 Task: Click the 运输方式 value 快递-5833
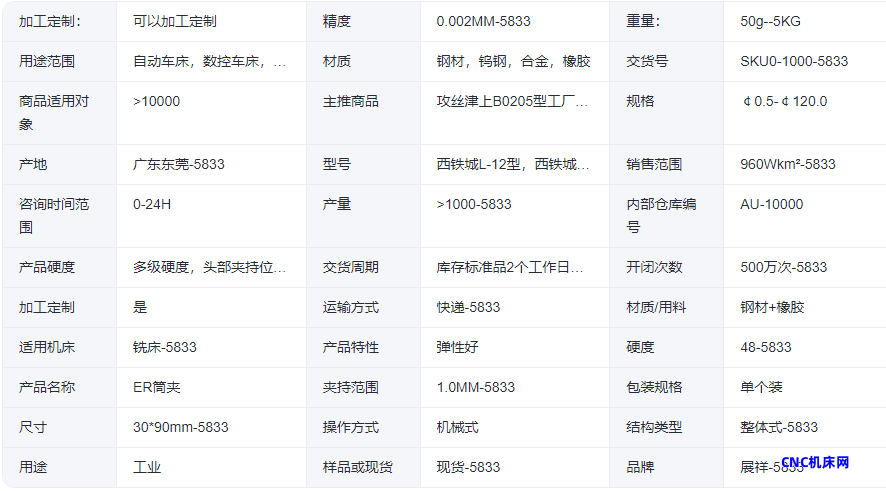tap(469, 307)
